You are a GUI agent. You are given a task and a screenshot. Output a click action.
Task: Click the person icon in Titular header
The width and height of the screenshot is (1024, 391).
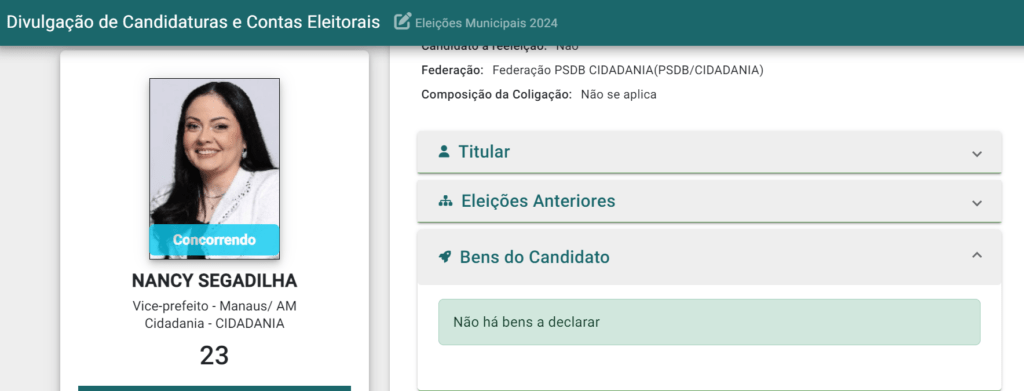[444, 151]
